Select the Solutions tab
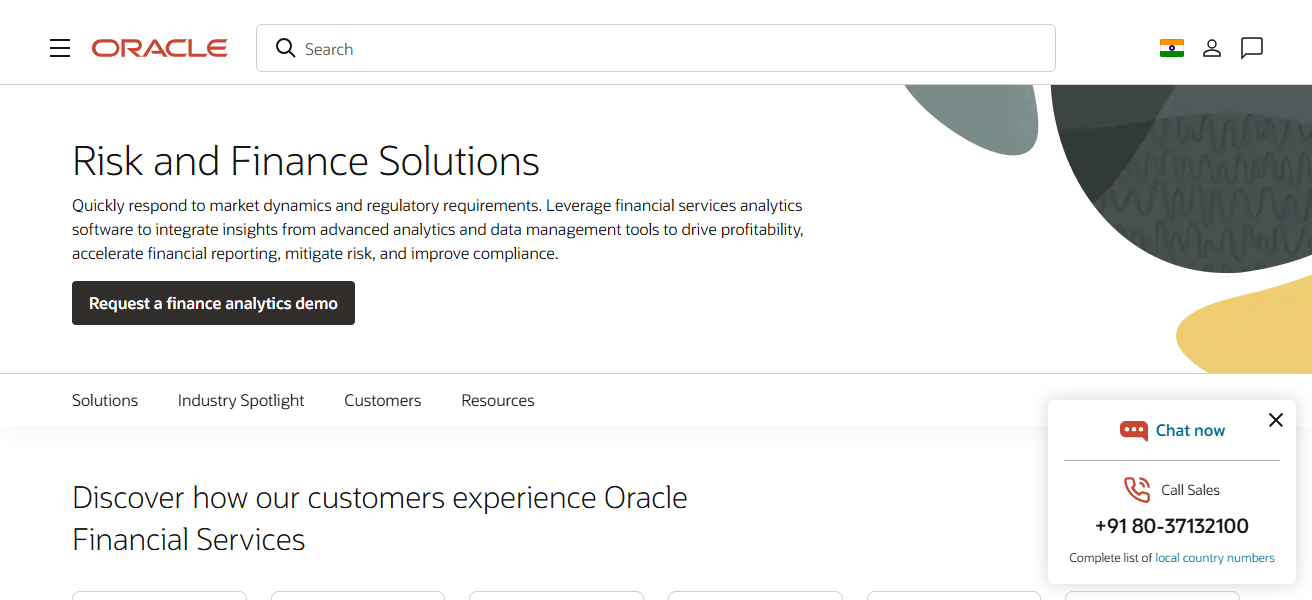1312x600 pixels. [x=104, y=400]
